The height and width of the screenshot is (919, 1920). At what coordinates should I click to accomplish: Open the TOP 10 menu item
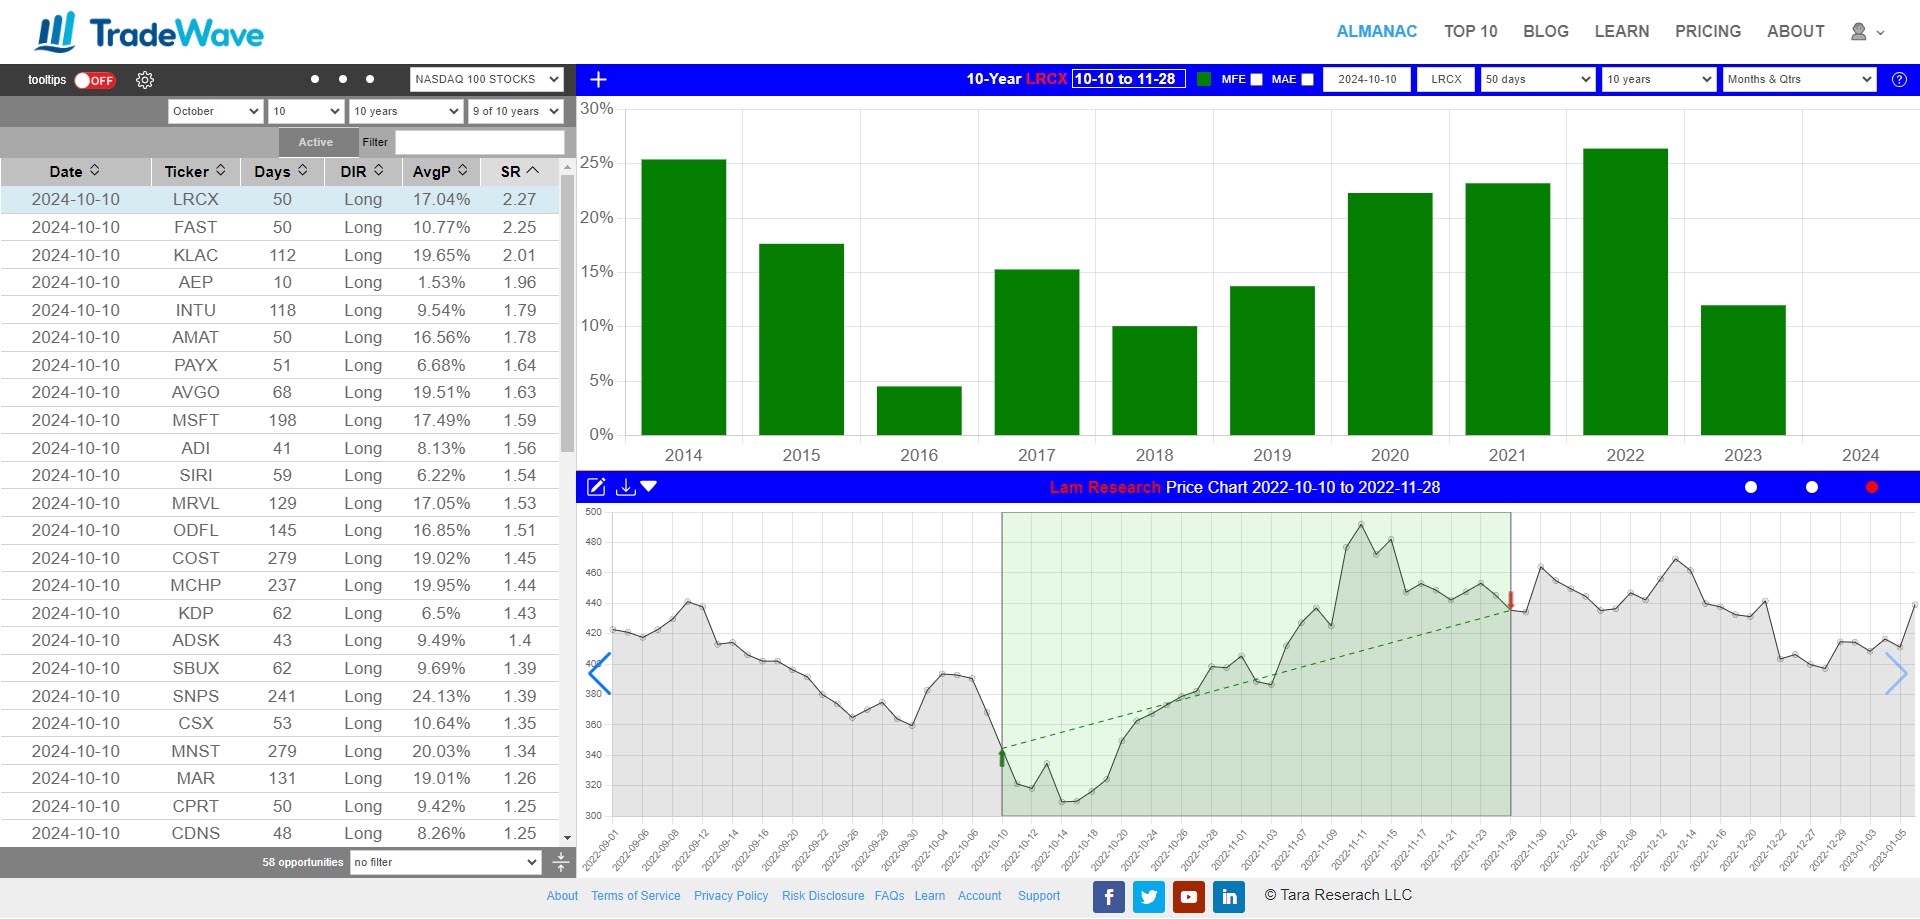[x=1470, y=32]
